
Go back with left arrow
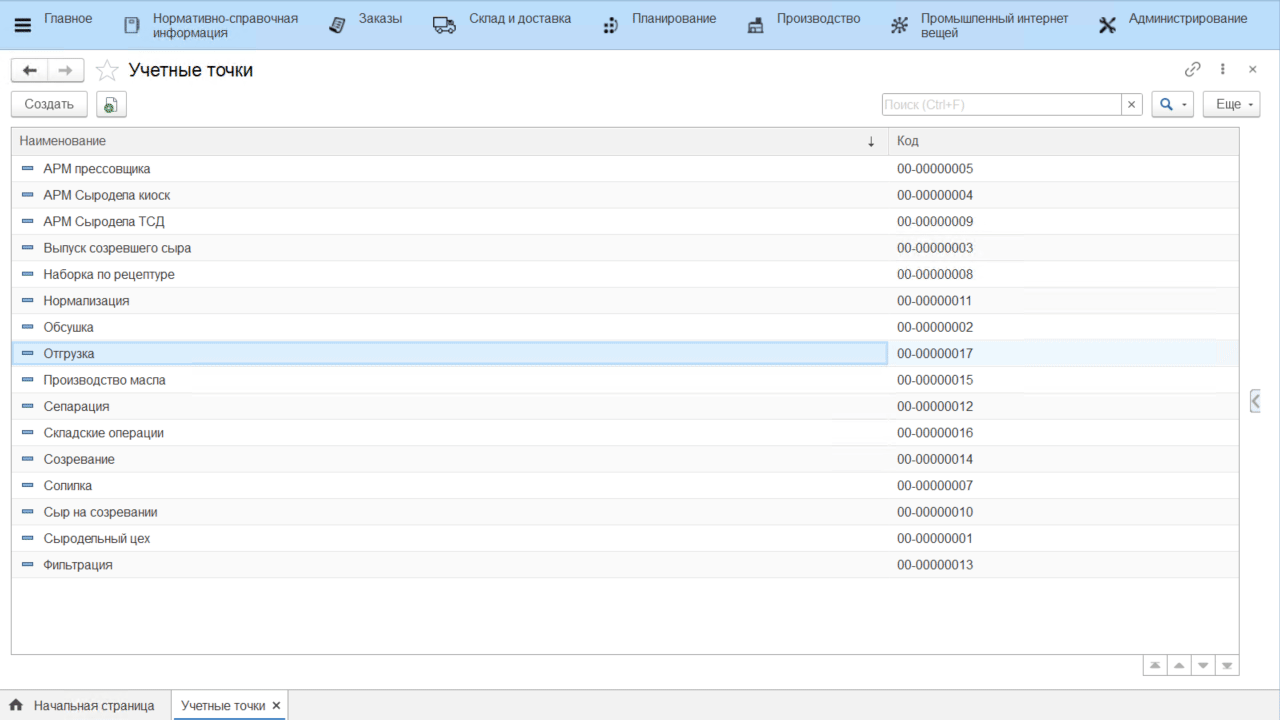pos(30,70)
